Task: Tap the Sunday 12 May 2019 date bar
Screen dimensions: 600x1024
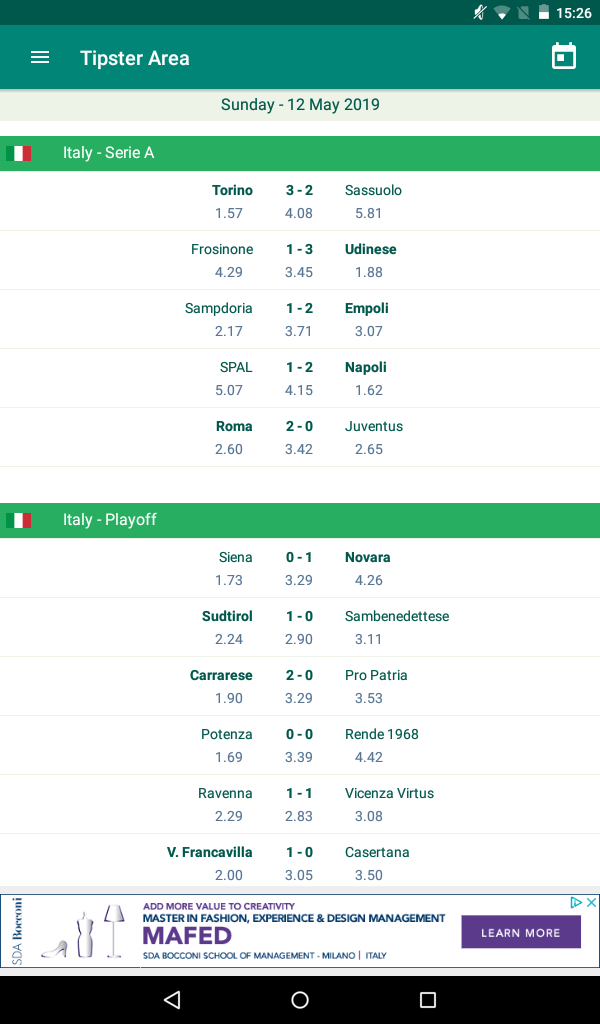Action: click(x=300, y=104)
